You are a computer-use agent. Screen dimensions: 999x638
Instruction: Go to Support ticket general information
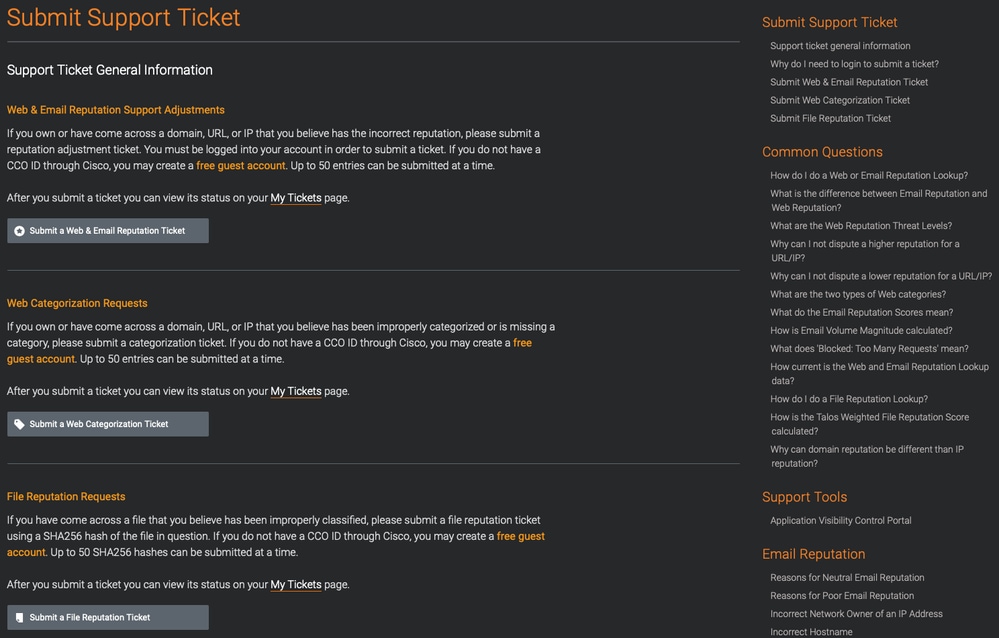click(x=840, y=46)
